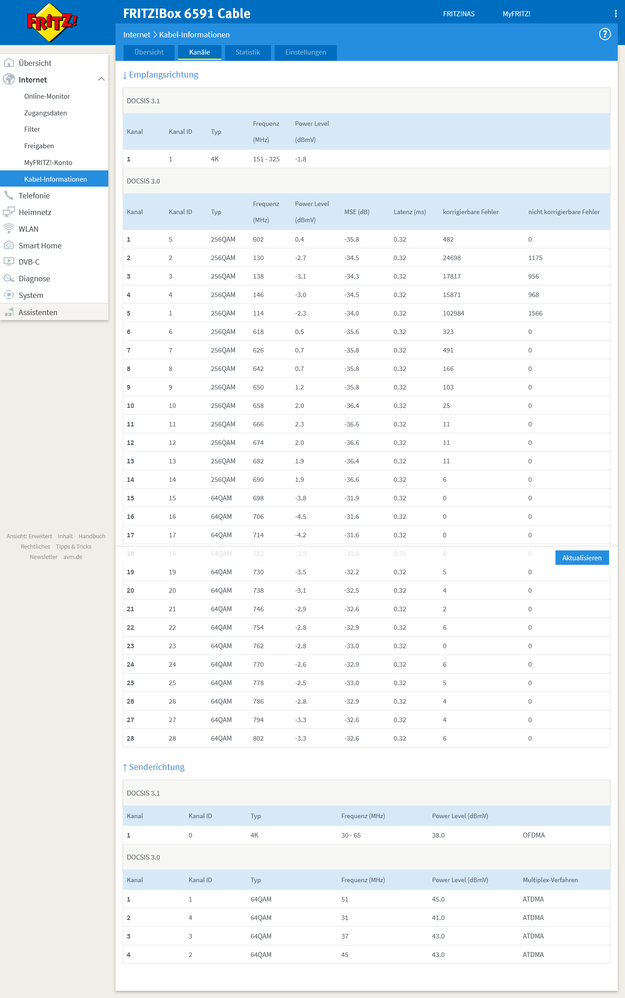This screenshot has width=625, height=998.
Task: Open Online-Monitor in sidebar
Action: tap(47, 96)
